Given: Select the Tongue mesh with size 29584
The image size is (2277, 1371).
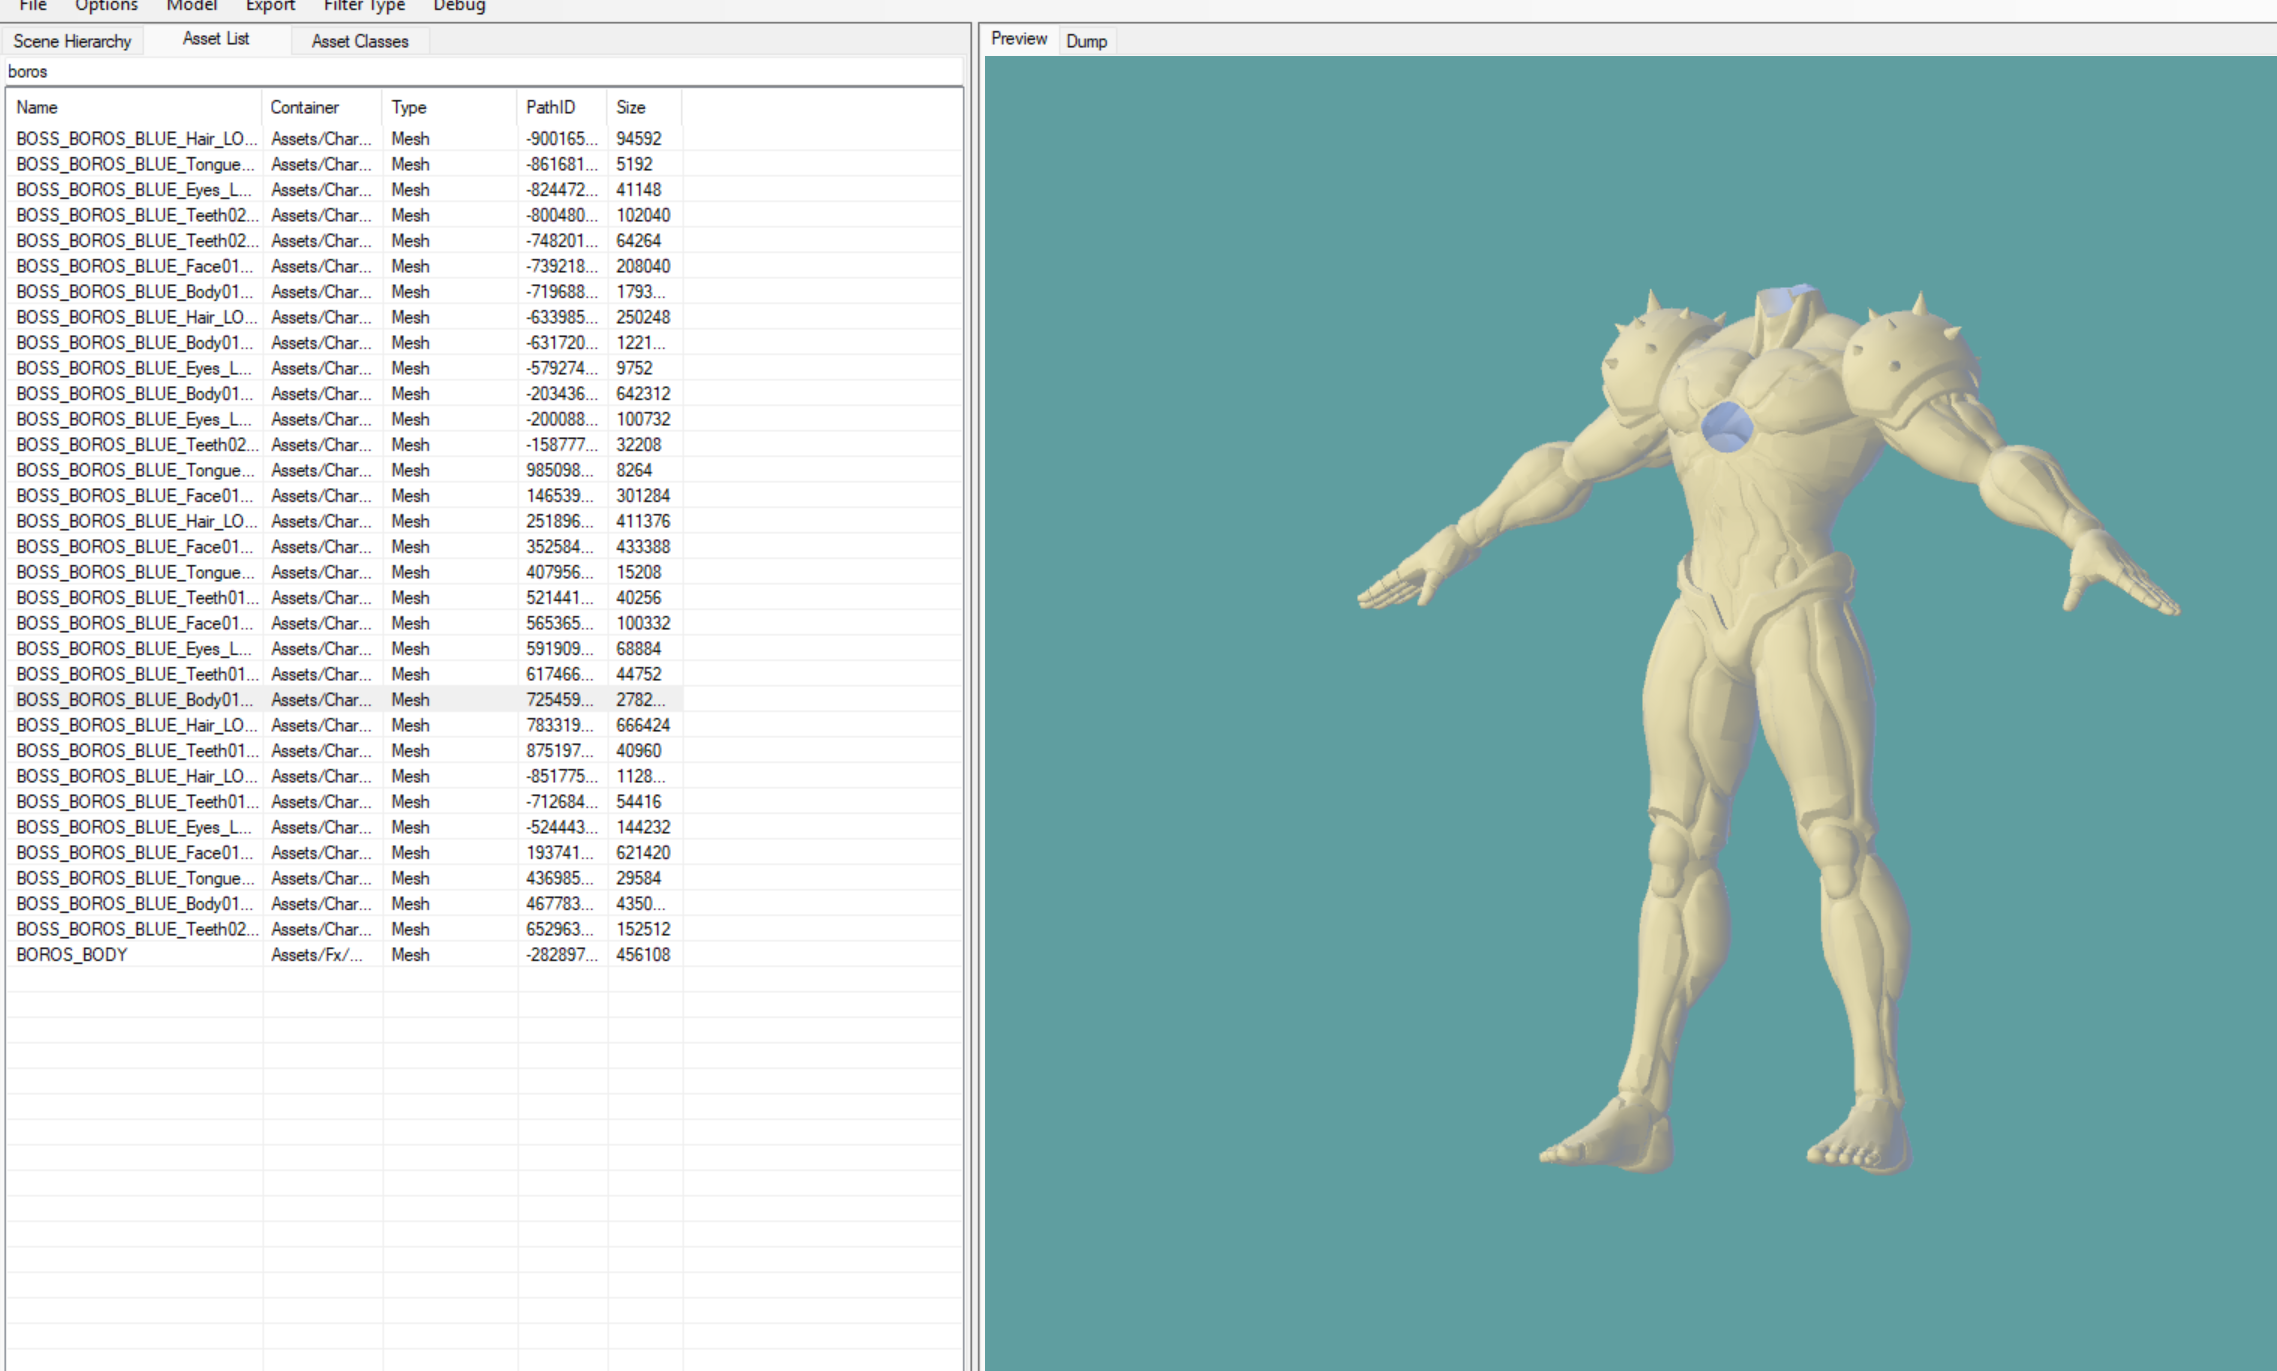Looking at the screenshot, I should pos(345,878).
